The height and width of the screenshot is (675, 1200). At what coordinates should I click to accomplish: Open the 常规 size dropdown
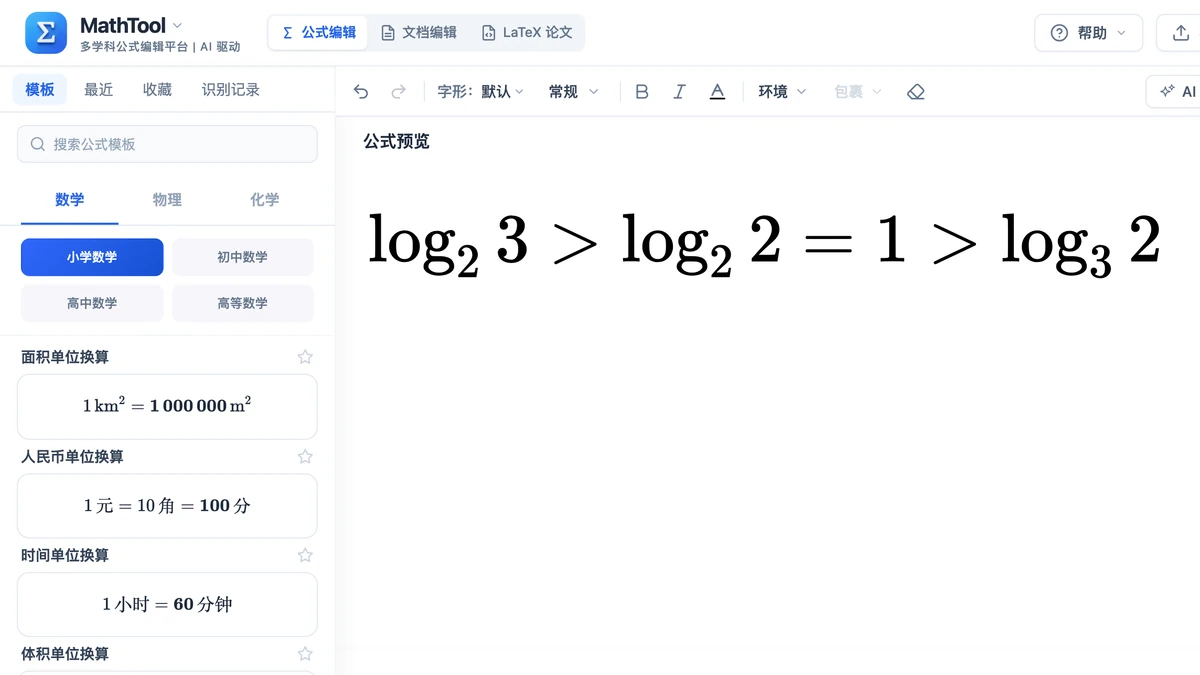click(x=573, y=92)
